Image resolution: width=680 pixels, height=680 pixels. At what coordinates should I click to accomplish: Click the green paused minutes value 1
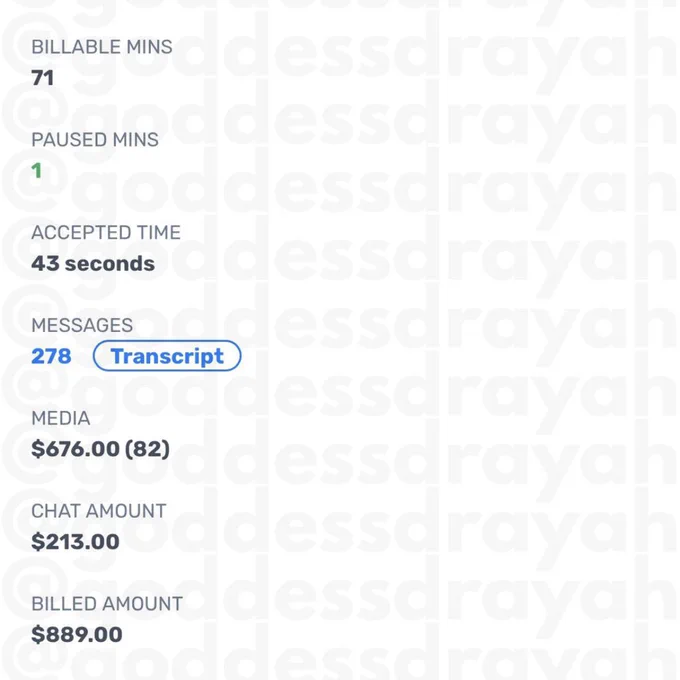tap(37, 170)
